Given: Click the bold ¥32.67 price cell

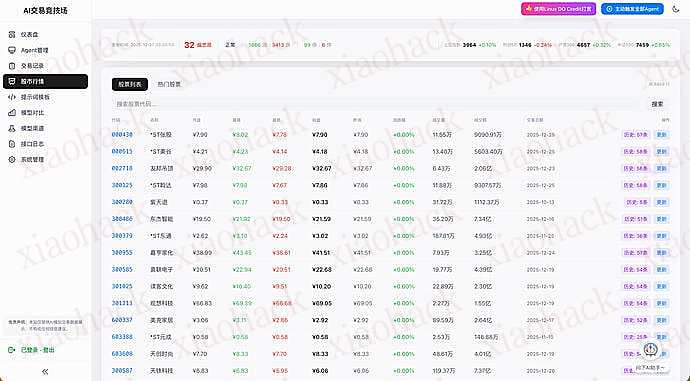Looking at the screenshot, I should point(322,169).
